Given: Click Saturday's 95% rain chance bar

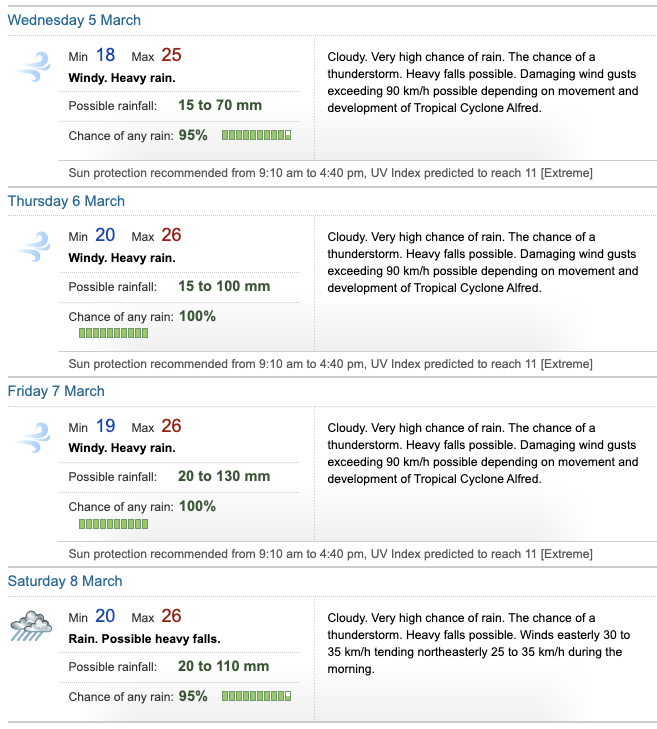Looking at the screenshot, I should coord(256,695).
